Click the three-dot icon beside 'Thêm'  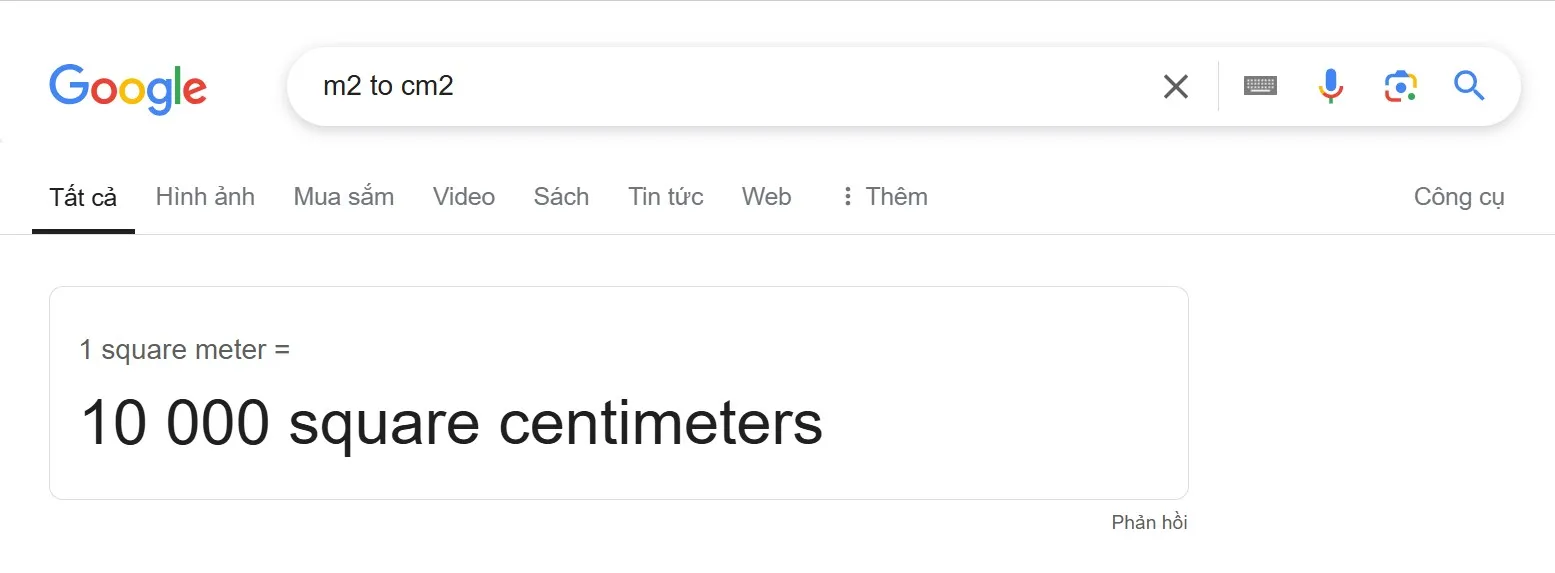coord(847,197)
